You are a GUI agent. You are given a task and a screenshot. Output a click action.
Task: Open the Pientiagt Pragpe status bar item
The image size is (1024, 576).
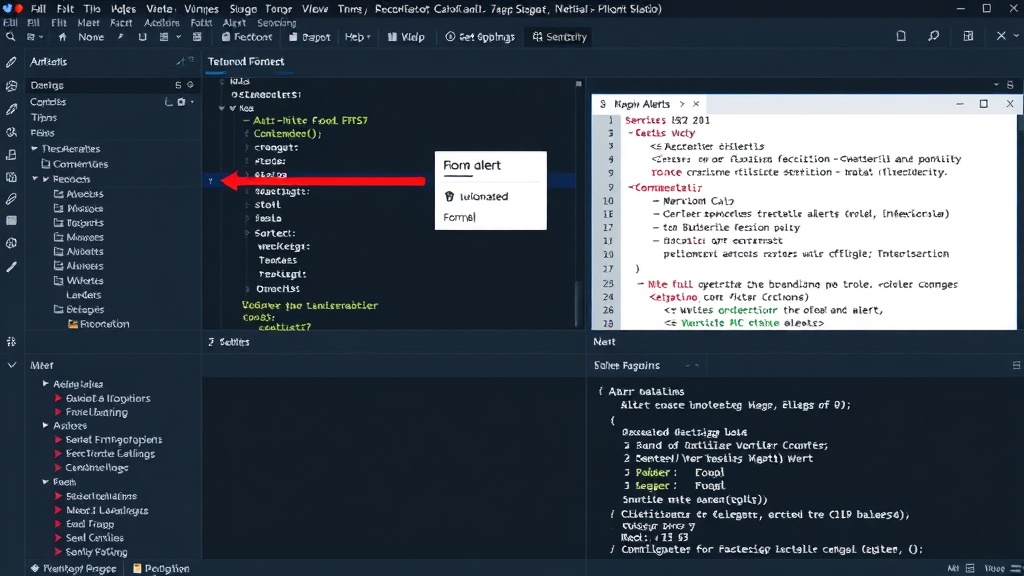(x=73, y=569)
